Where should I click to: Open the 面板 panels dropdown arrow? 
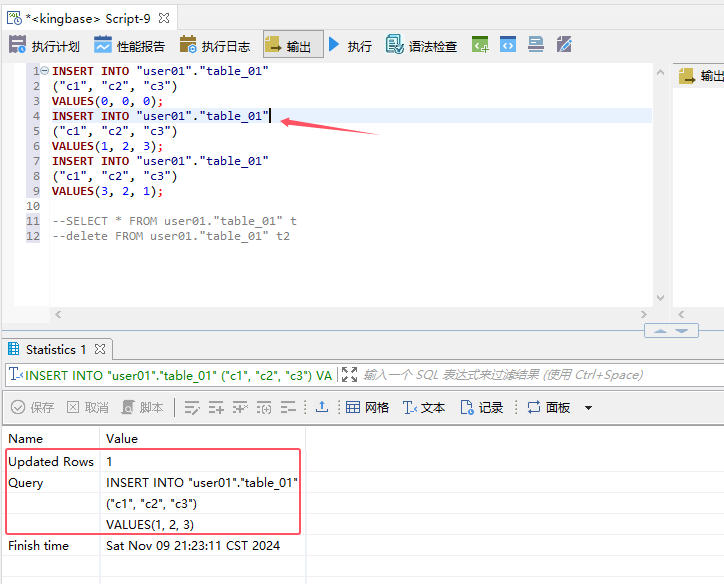pos(588,408)
